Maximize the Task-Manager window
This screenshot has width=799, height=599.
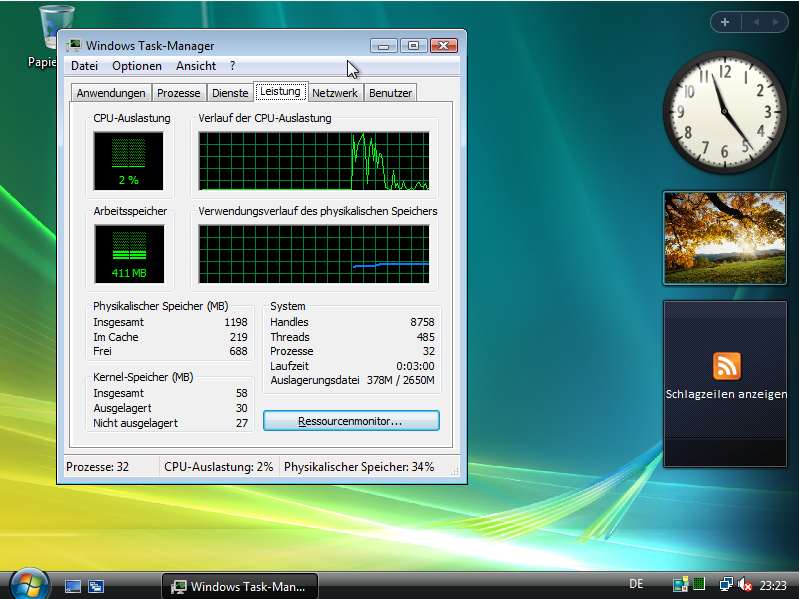point(413,46)
